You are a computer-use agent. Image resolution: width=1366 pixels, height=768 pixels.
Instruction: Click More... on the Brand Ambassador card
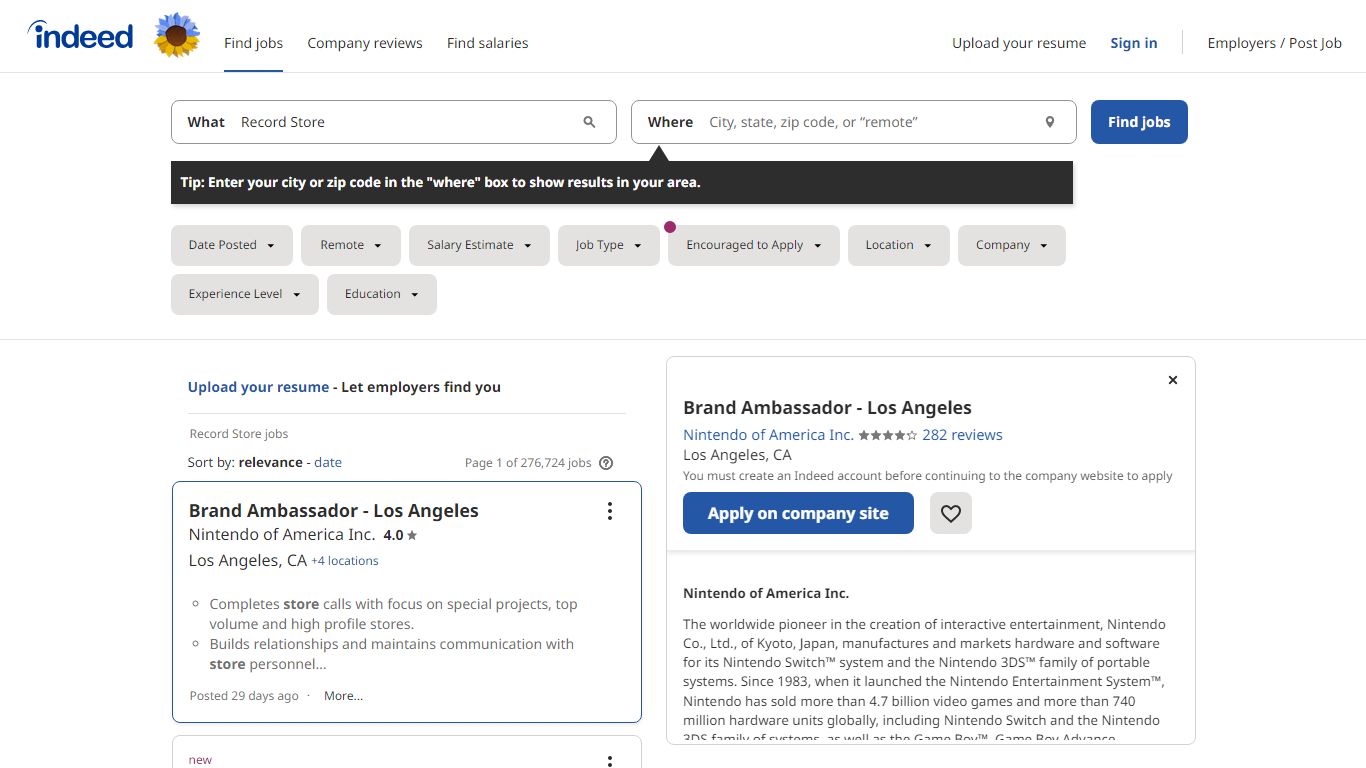coord(343,696)
